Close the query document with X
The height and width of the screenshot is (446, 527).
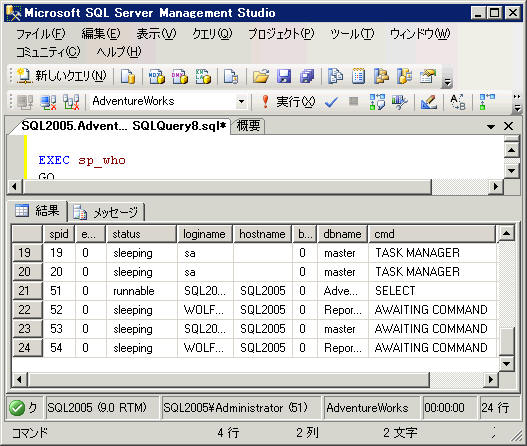(x=509, y=126)
